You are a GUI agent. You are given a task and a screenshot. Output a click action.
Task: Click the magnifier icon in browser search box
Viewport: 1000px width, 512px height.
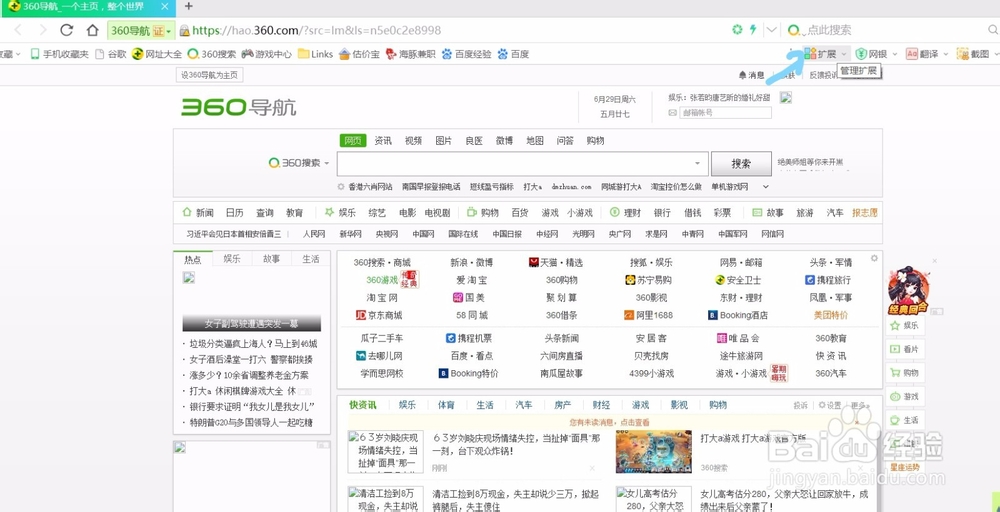[993, 29]
